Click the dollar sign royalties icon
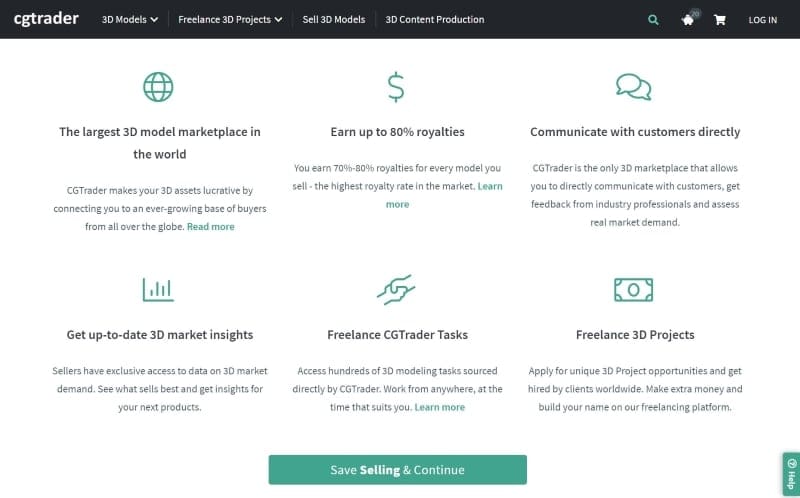Screen dimensions: 800x498 396,87
